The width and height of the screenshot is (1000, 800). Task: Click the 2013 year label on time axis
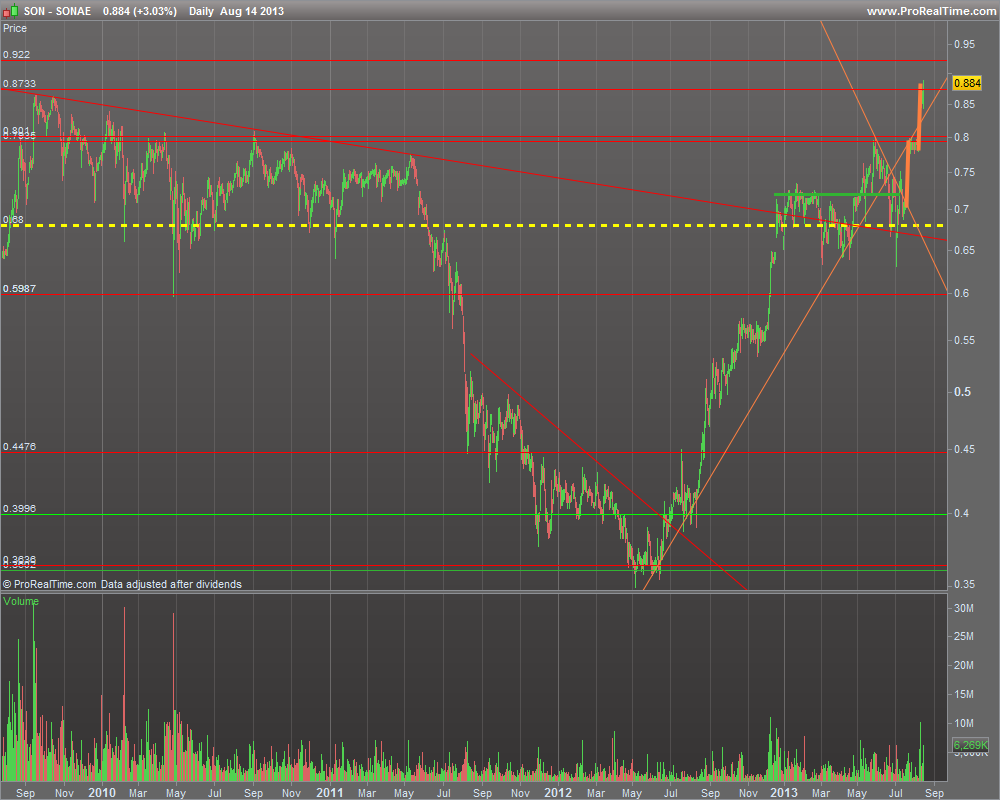pos(784,792)
